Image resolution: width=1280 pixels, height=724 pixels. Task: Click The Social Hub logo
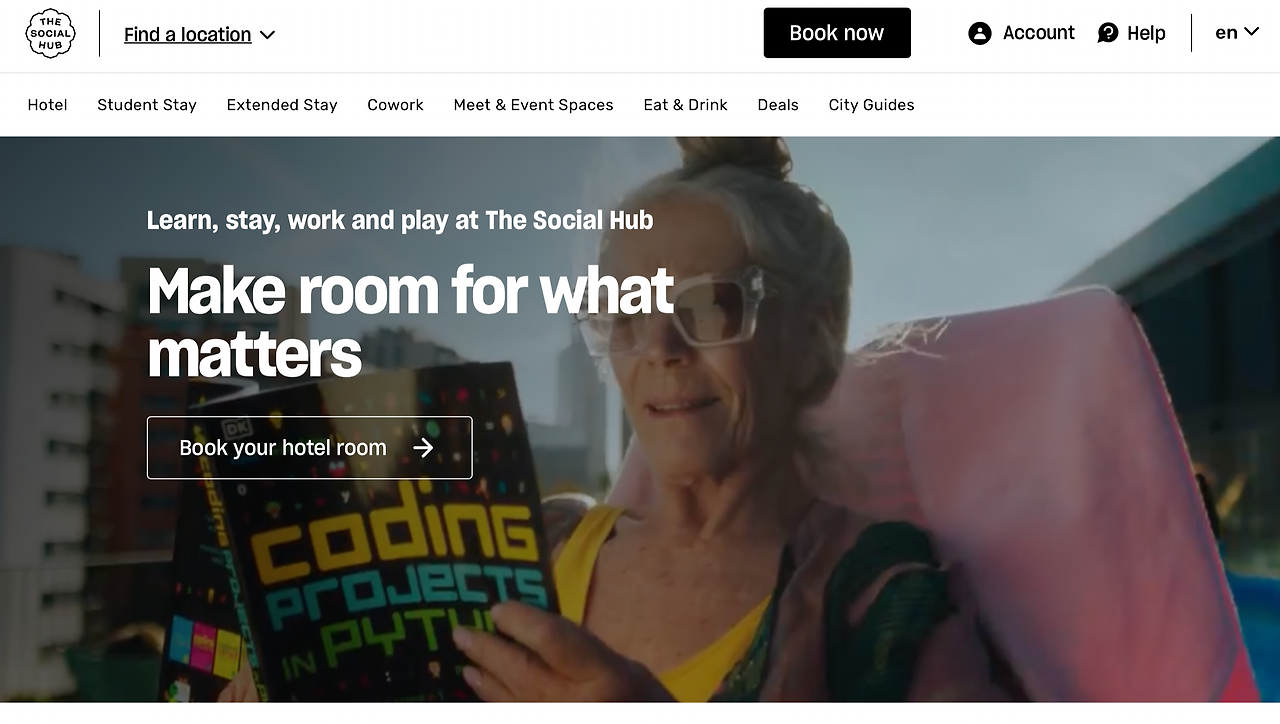point(50,34)
